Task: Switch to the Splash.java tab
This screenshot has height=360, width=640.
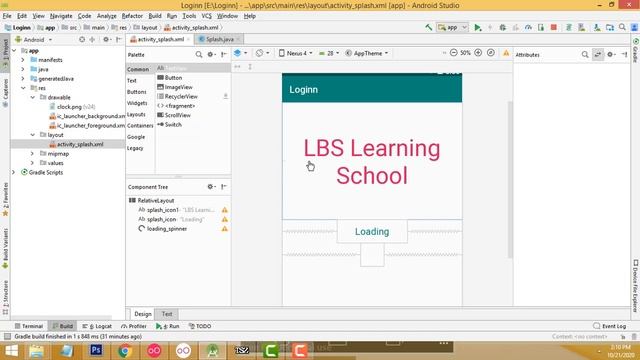Action: pos(220,39)
